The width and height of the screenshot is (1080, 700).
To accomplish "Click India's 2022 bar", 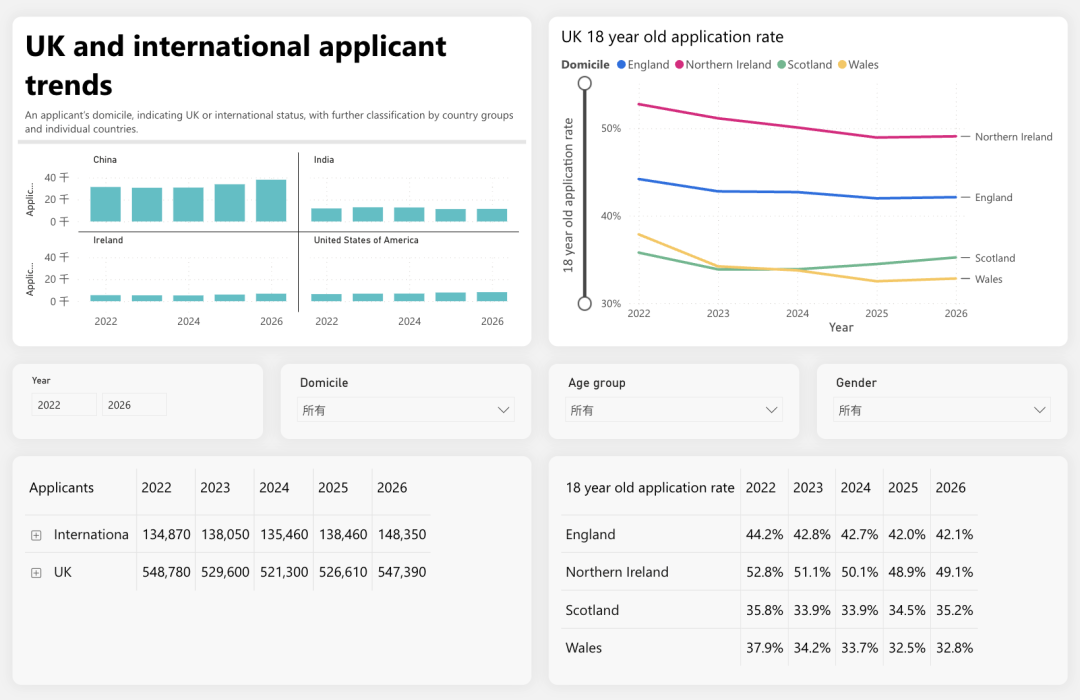I will pos(326,215).
